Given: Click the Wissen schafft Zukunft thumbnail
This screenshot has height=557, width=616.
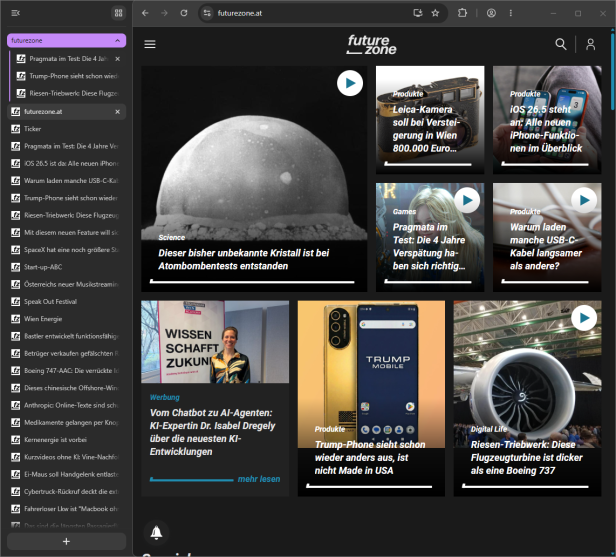Looking at the screenshot, I should tap(215, 342).
